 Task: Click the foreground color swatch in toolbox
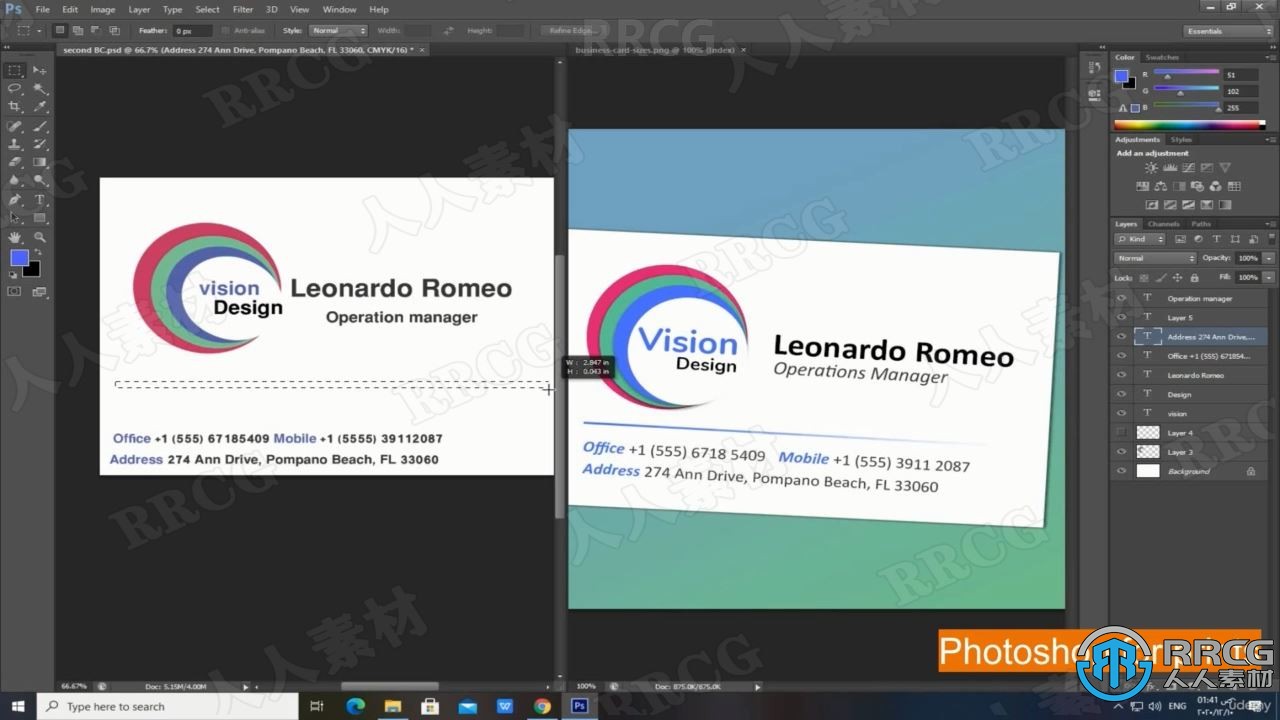click(19, 258)
